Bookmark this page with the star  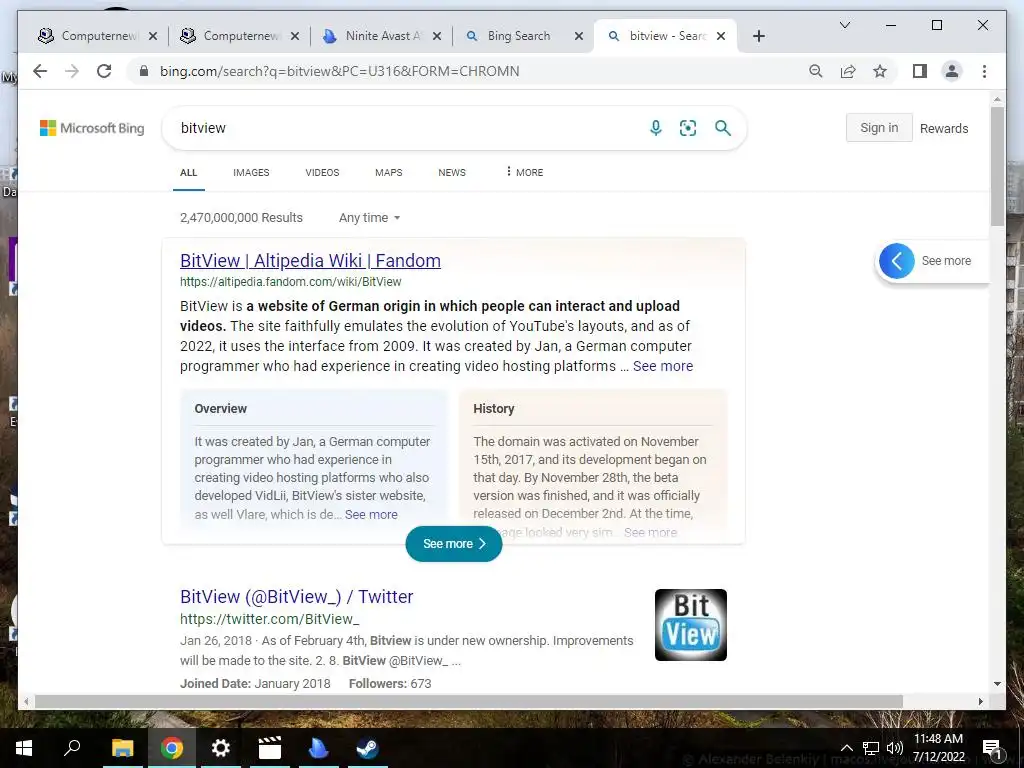pyautogui.click(x=880, y=71)
